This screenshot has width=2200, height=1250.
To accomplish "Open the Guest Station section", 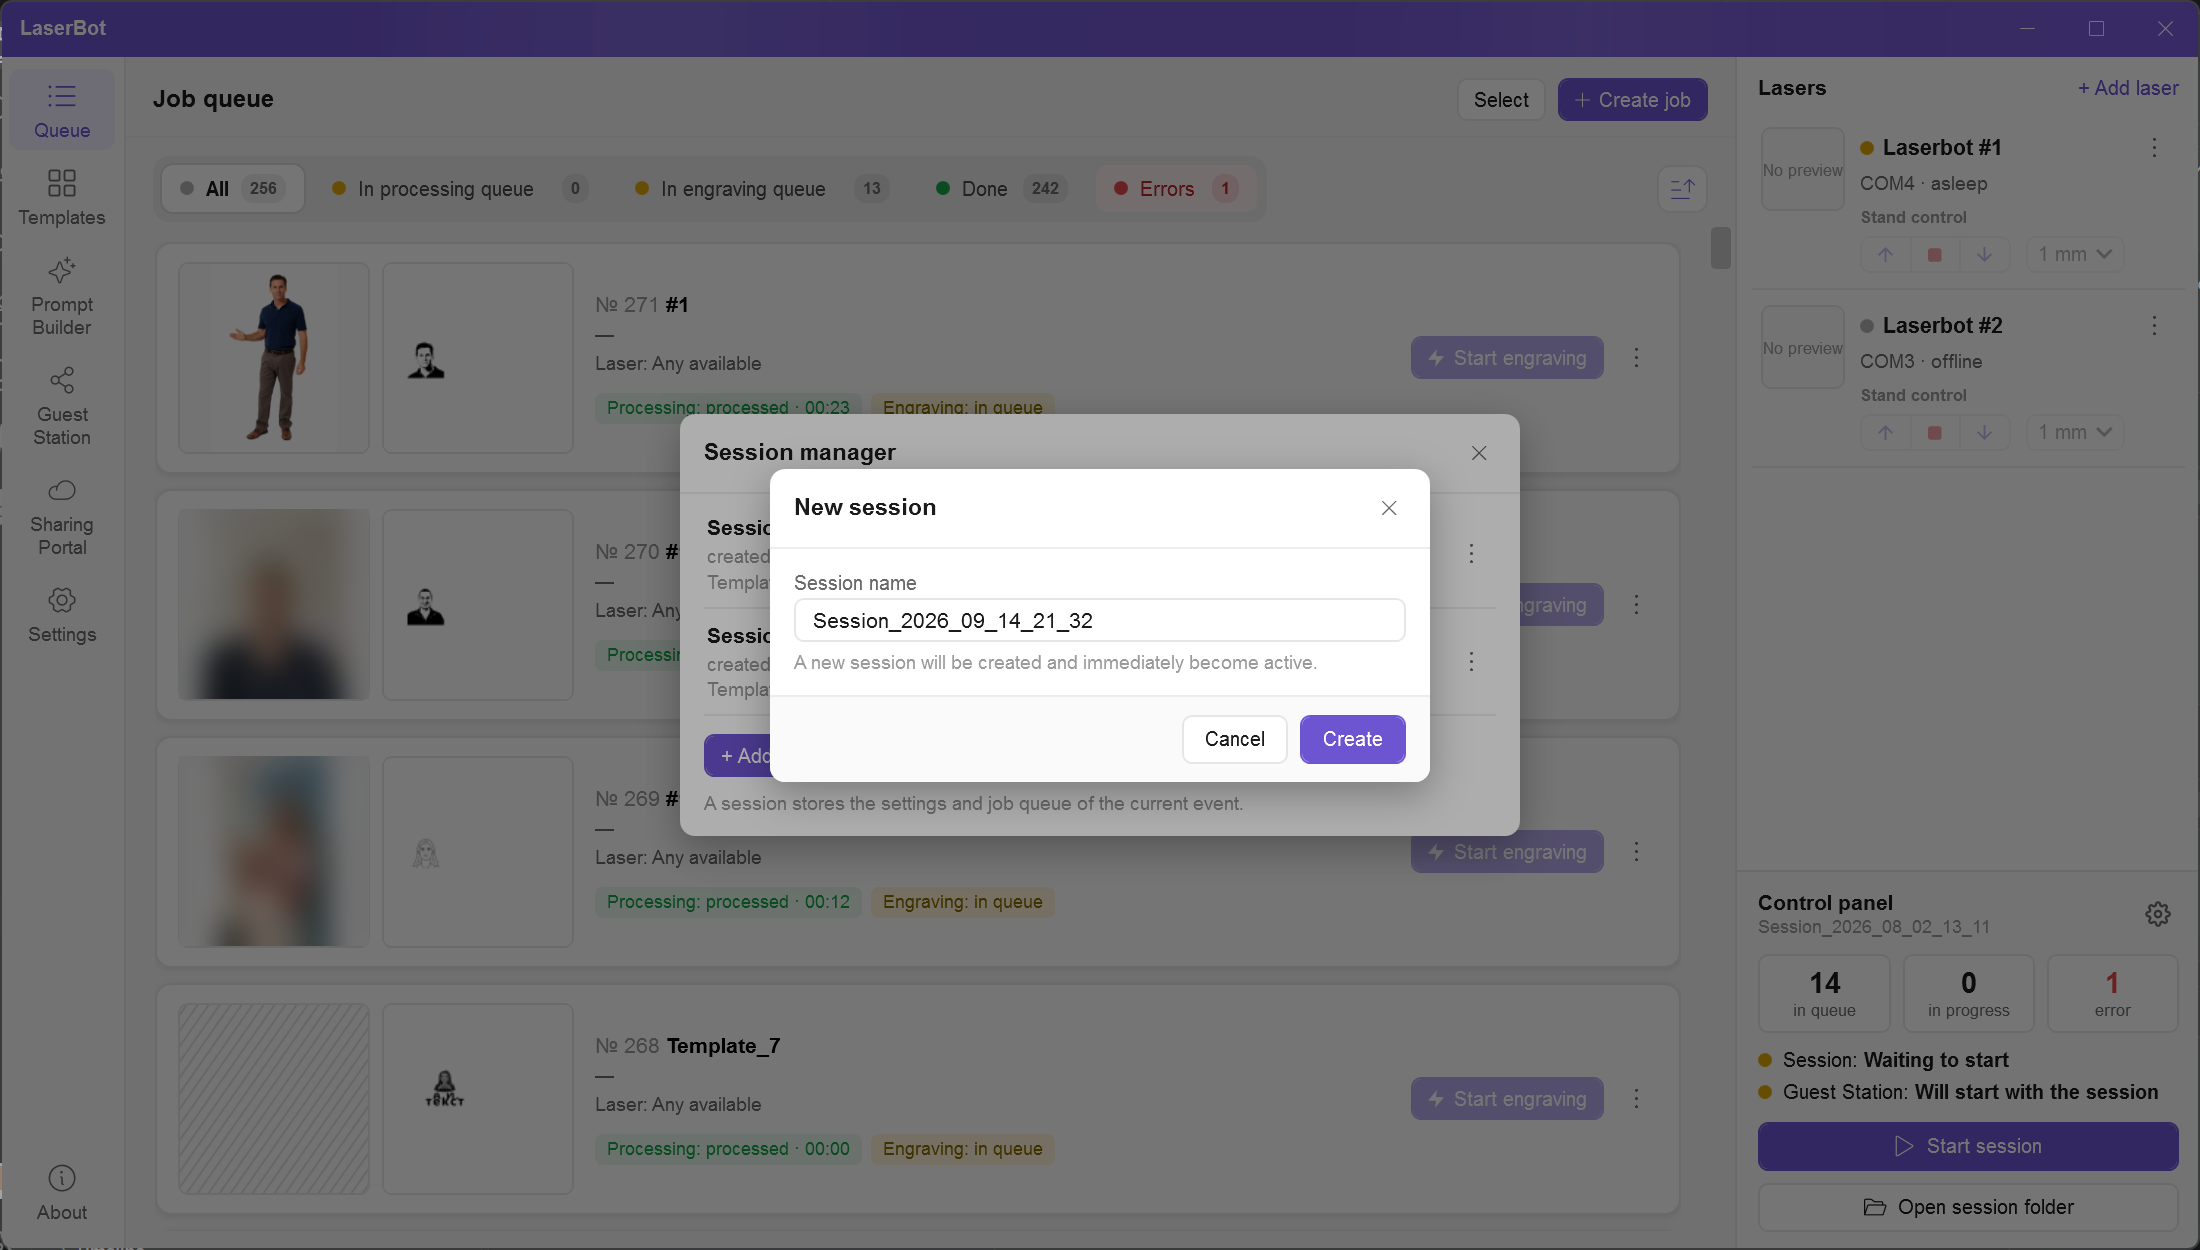I will [x=62, y=407].
